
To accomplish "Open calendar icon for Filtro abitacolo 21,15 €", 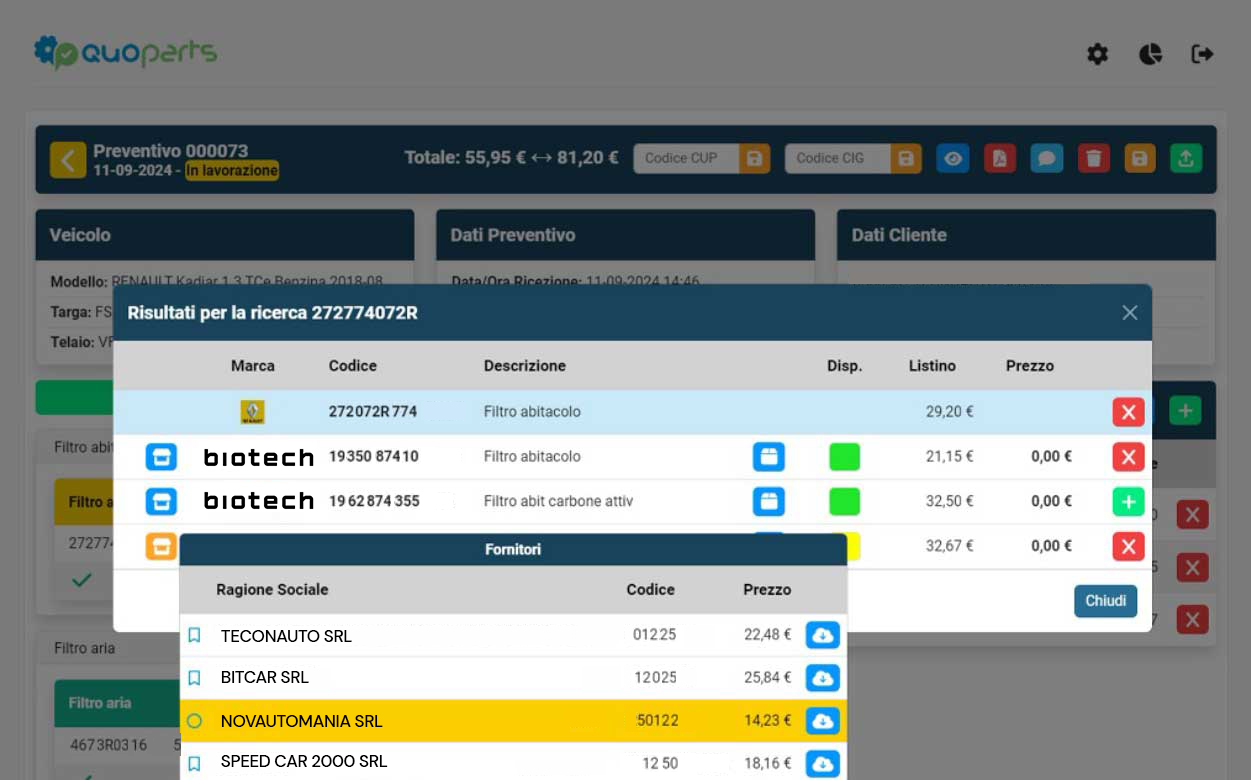I will click(x=769, y=457).
